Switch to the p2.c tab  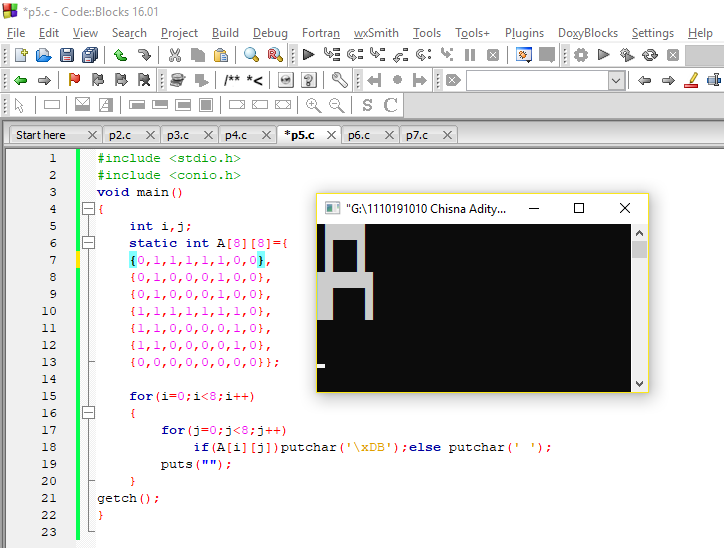pos(120,135)
